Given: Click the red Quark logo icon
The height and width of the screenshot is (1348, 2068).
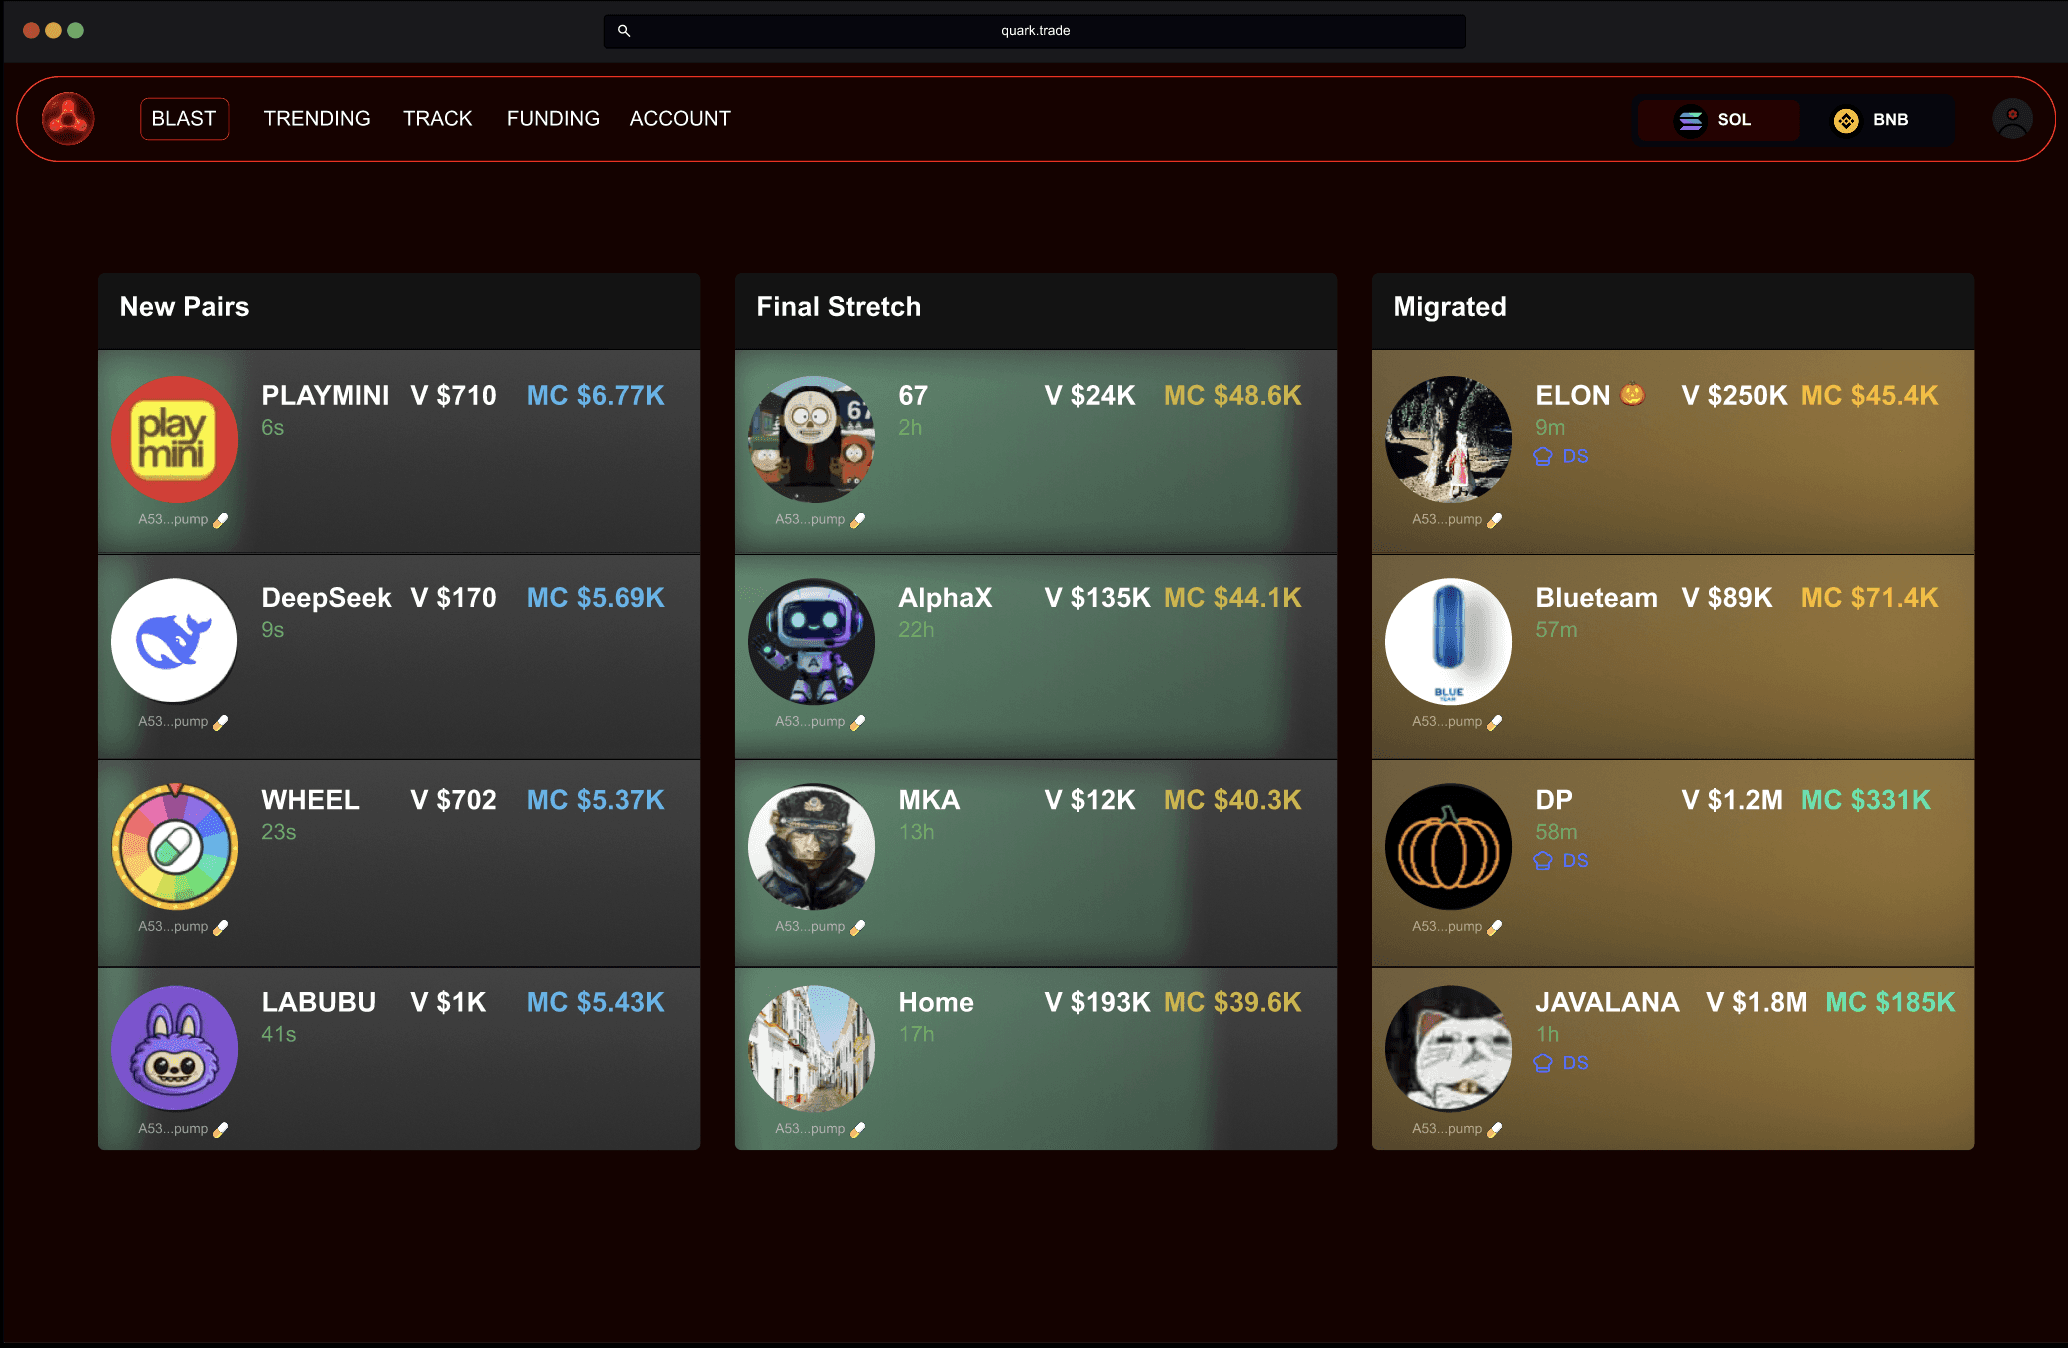Looking at the screenshot, I should pos(68,119).
